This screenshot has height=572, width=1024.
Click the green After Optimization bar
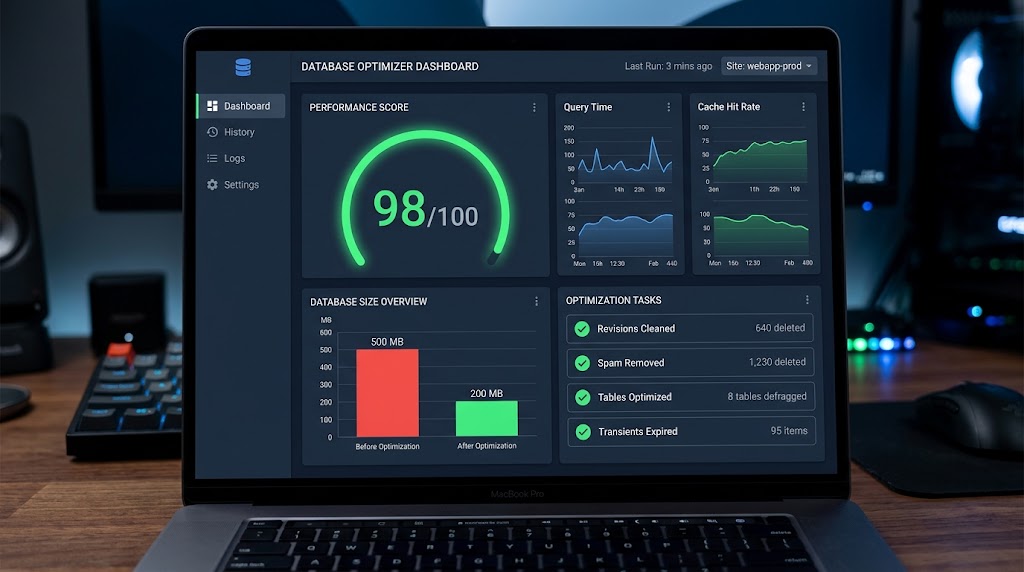click(x=487, y=418)
